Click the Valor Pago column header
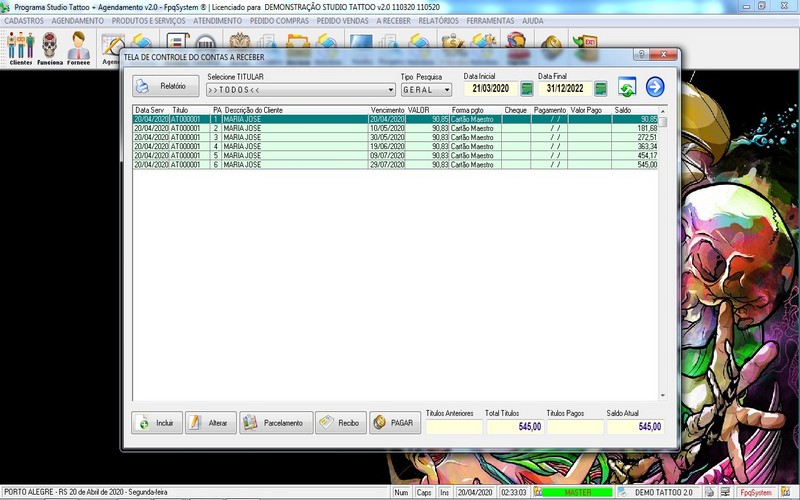Viewport: 800px width, 500px height. [x=586, y=110]
